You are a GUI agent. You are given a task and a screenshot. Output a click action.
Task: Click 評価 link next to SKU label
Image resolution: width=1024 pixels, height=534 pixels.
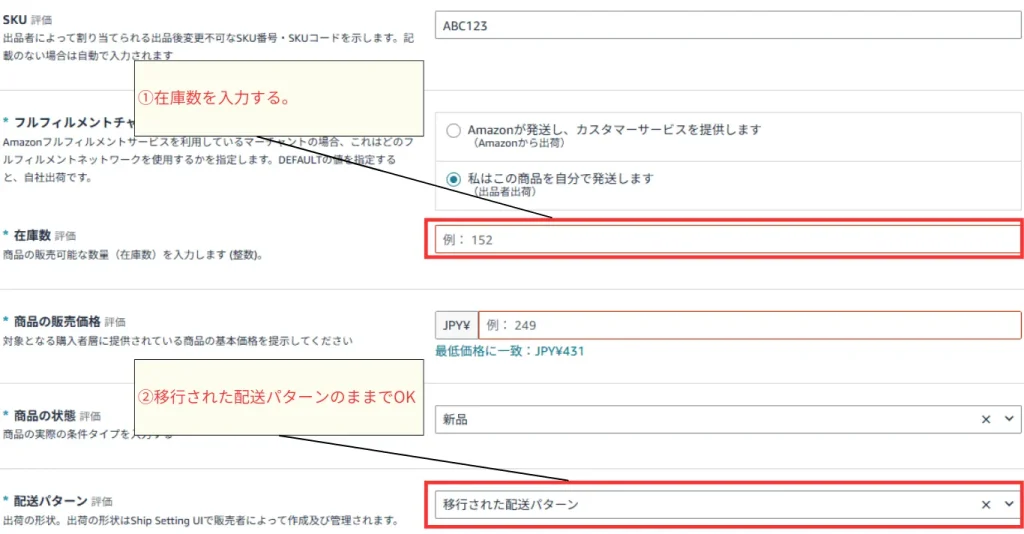(42, 19)
